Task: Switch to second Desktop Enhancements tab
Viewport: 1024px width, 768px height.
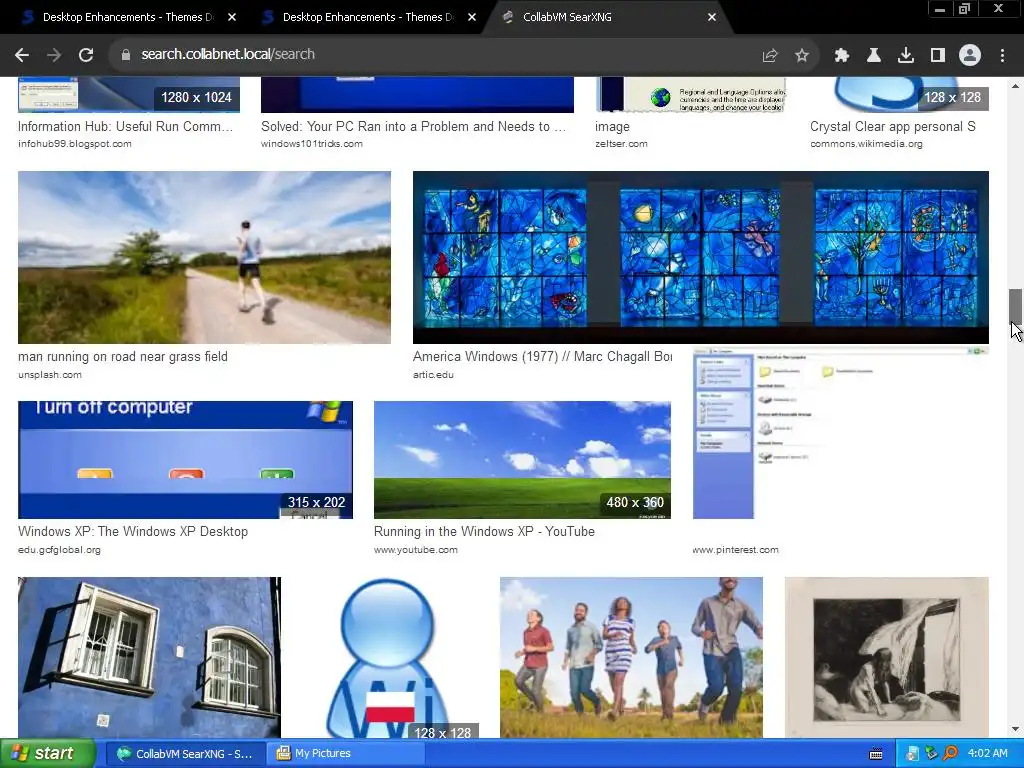Action: 366,17
